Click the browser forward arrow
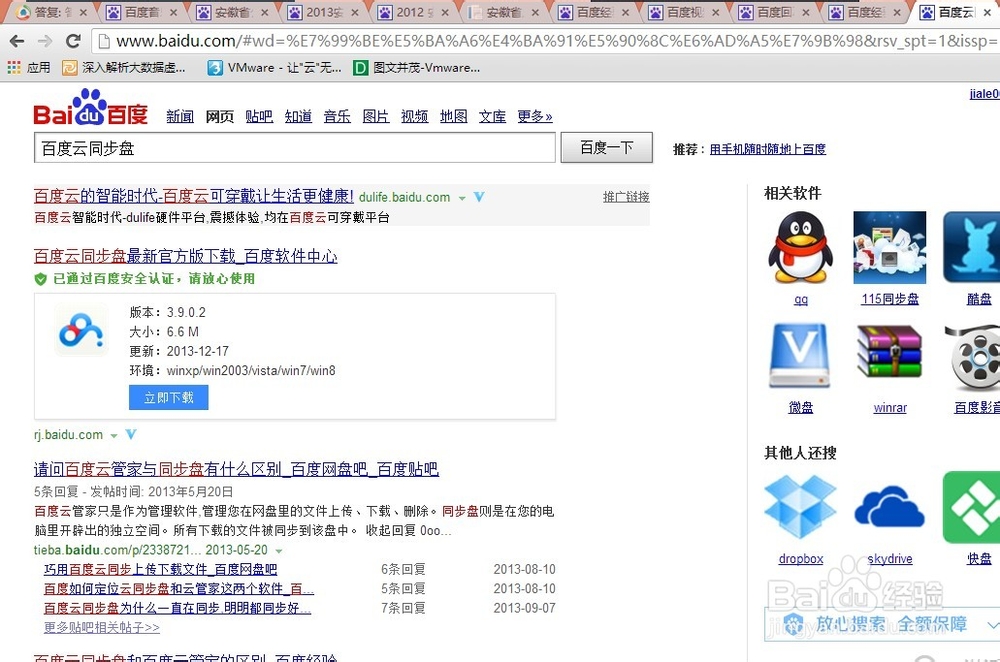Viewport: 1000px width, 662px height. 45,41
